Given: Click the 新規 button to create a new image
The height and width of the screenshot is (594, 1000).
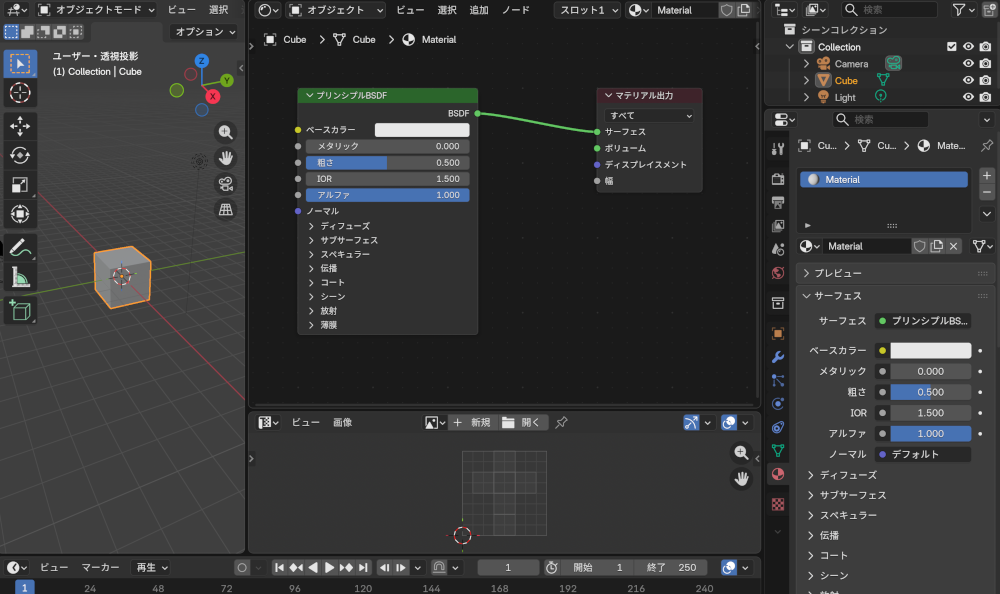Looking at the screenshot, I should click(x=474, y=422).
